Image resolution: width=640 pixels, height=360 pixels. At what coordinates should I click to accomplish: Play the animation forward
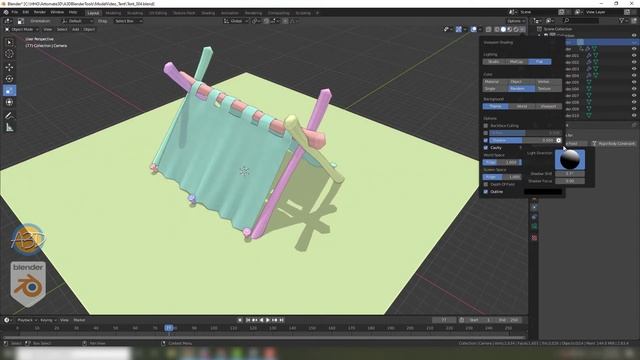point(268,320)
